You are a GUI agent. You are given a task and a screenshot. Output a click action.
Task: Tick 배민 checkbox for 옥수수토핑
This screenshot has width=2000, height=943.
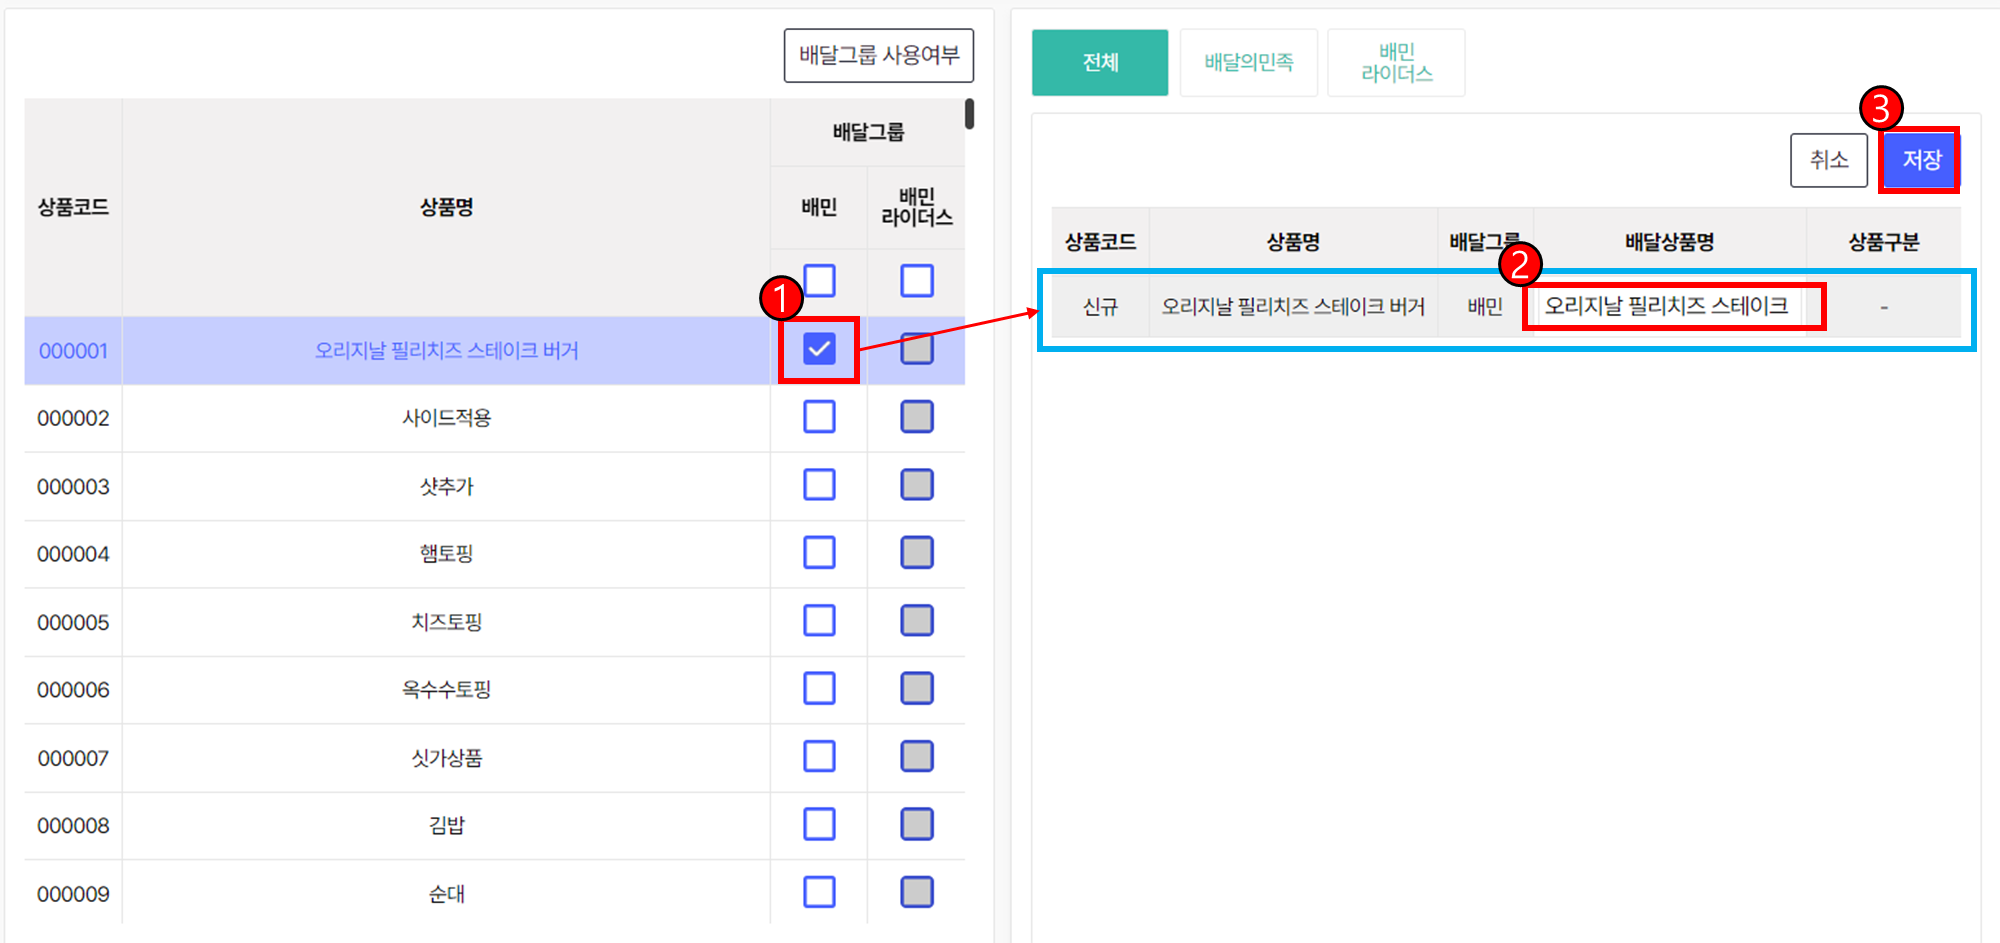(819, 689)
